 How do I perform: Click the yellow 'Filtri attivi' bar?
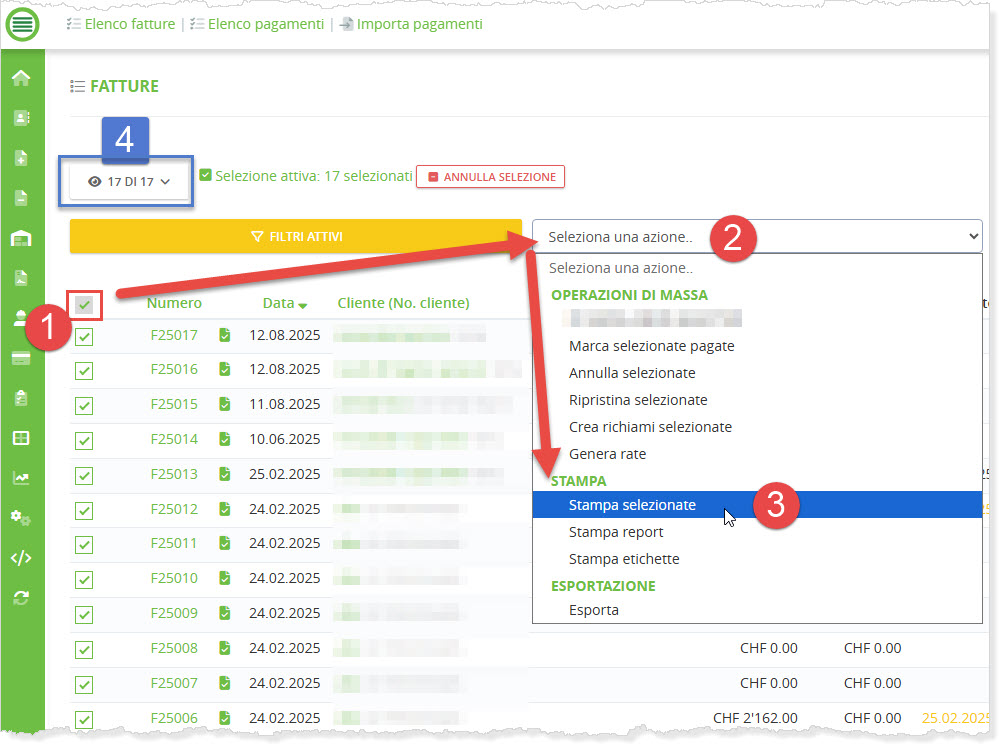(295, 237)
